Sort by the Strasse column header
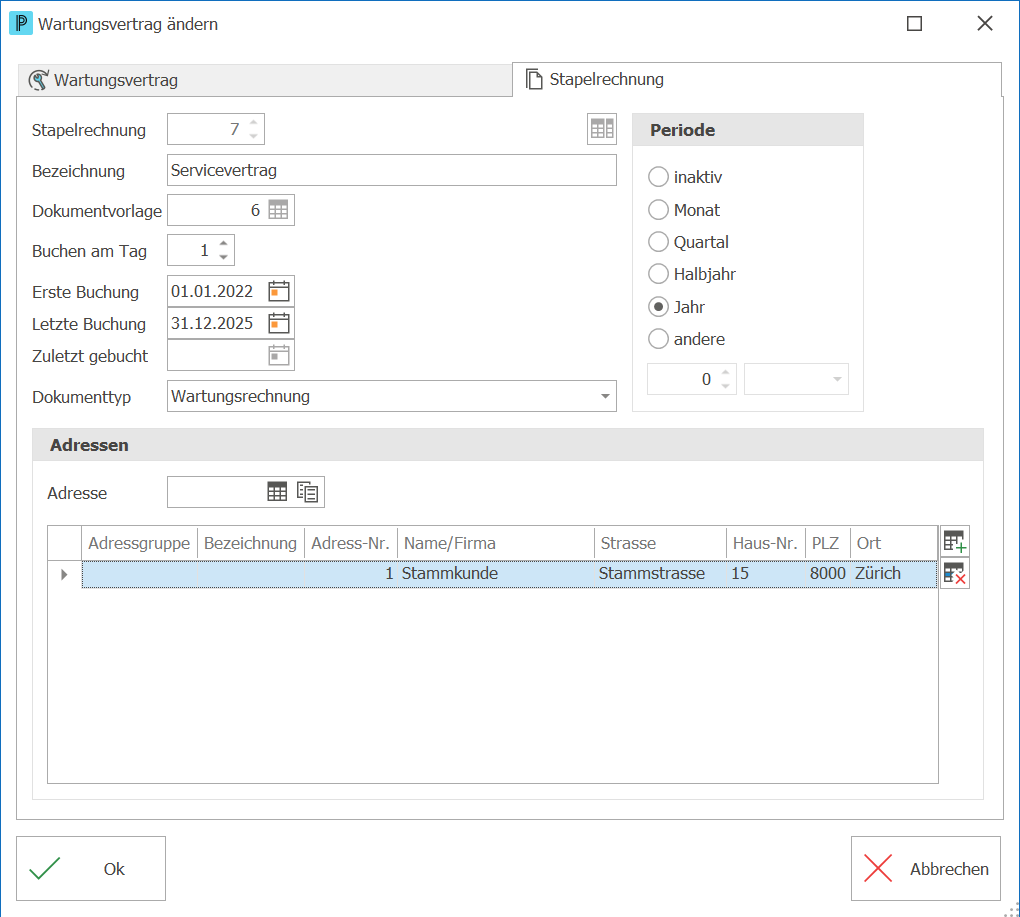The image size is (1020, 917). (x=660, y=543)
